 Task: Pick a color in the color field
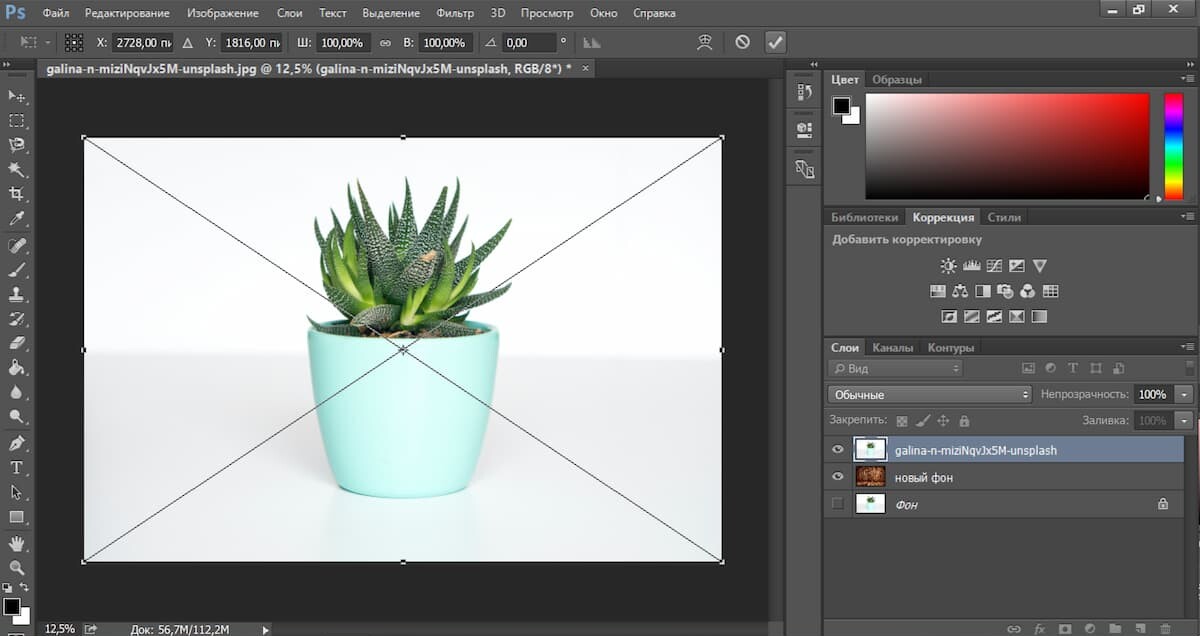pos(1007,145)
